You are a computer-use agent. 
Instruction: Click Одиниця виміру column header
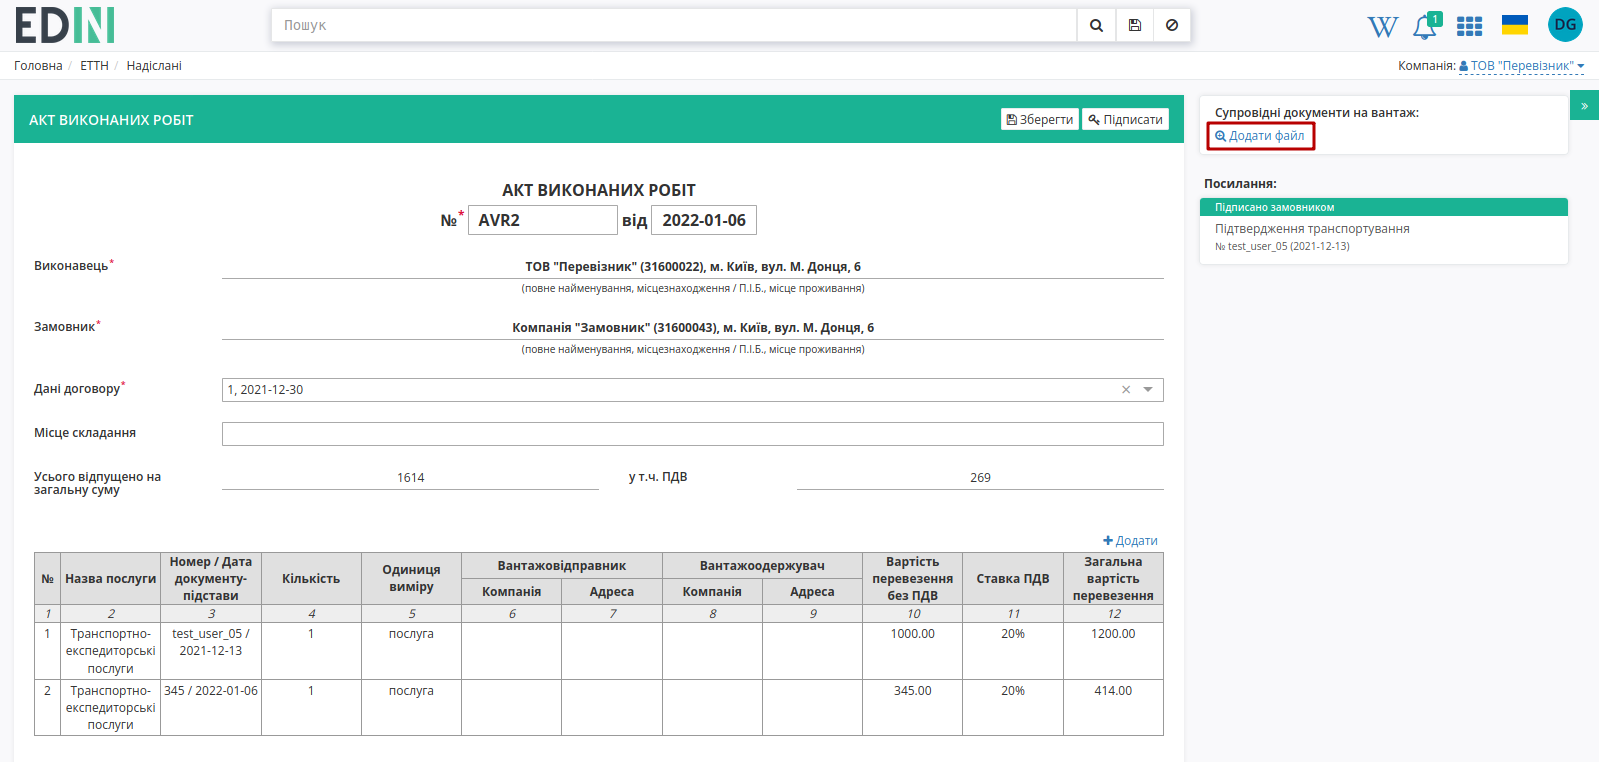(411, 579)
